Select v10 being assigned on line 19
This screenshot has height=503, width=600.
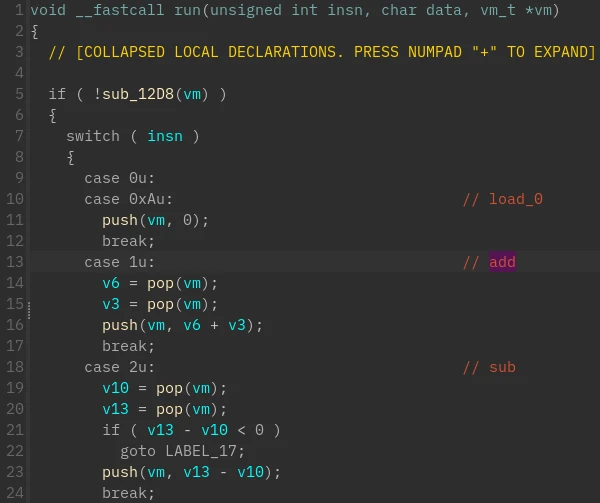tap(115, 388)
